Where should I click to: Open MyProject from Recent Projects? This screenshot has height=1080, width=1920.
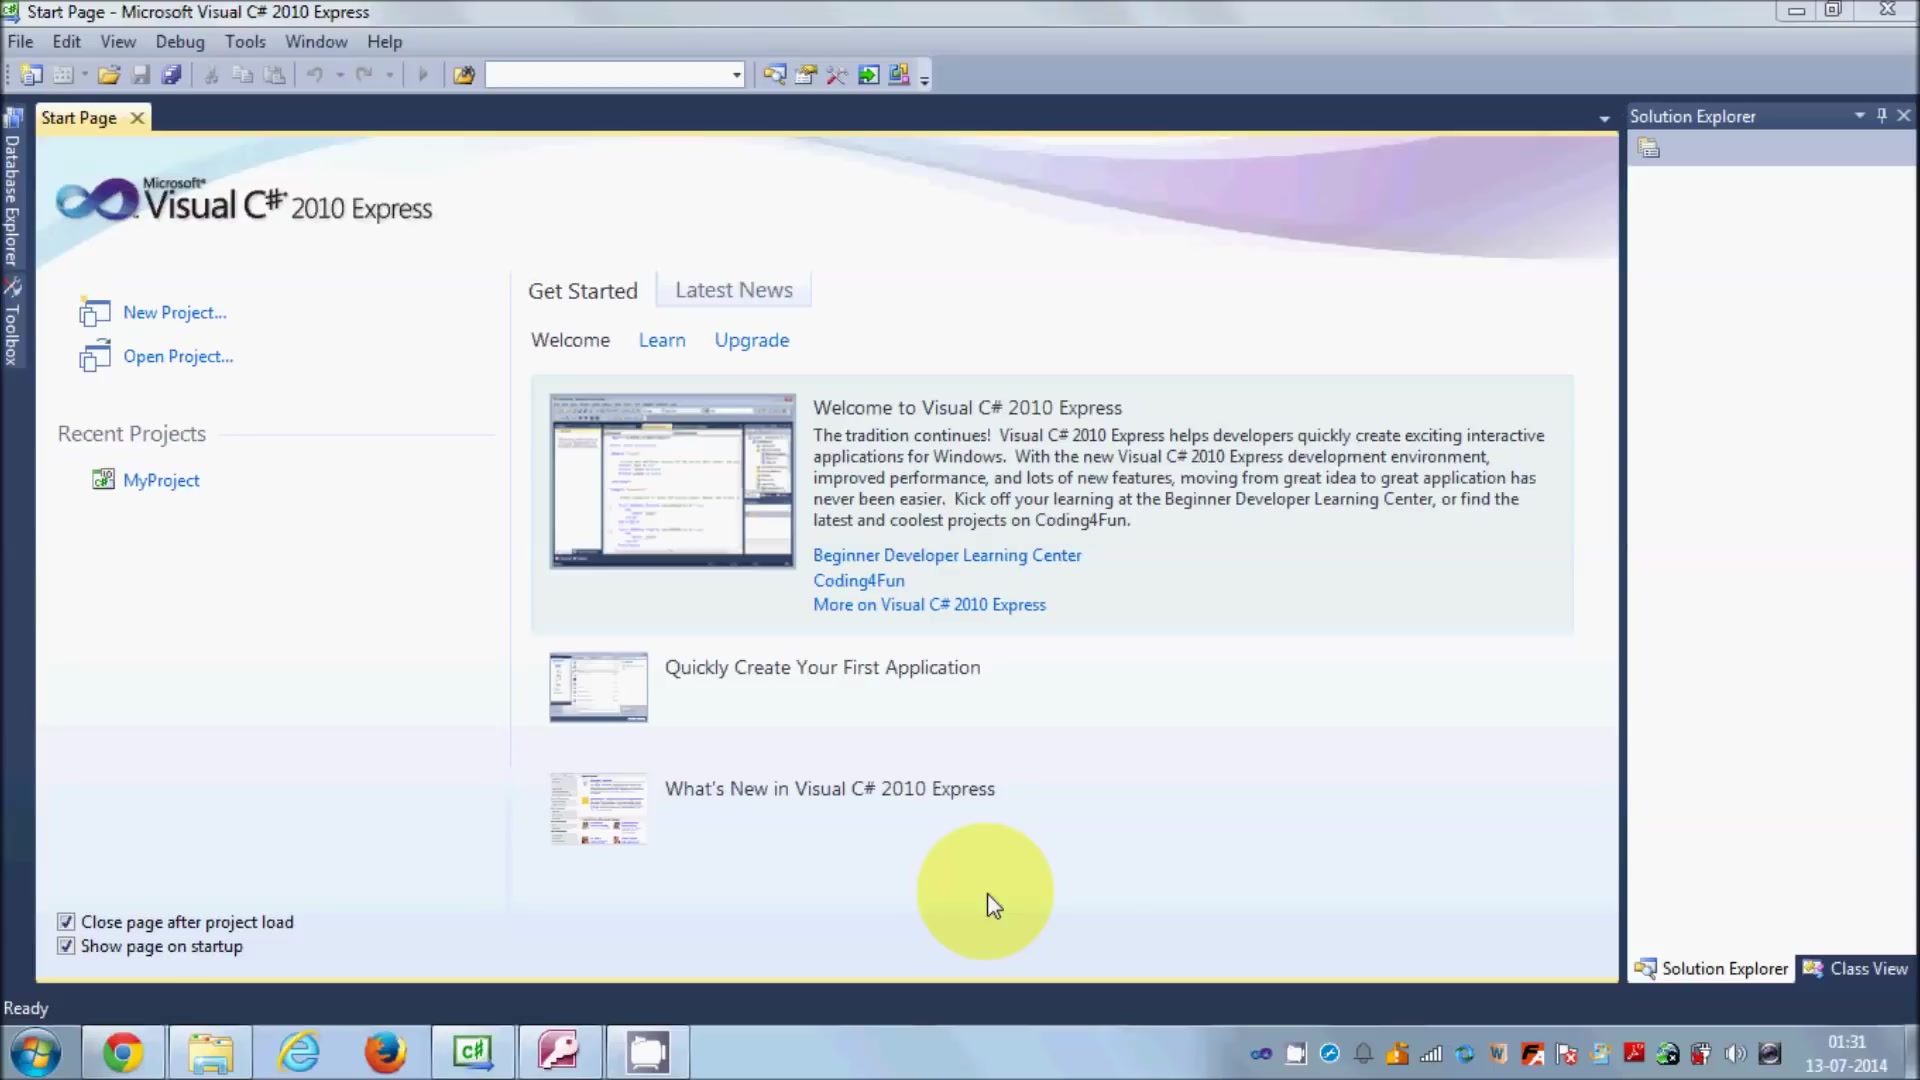161,481
